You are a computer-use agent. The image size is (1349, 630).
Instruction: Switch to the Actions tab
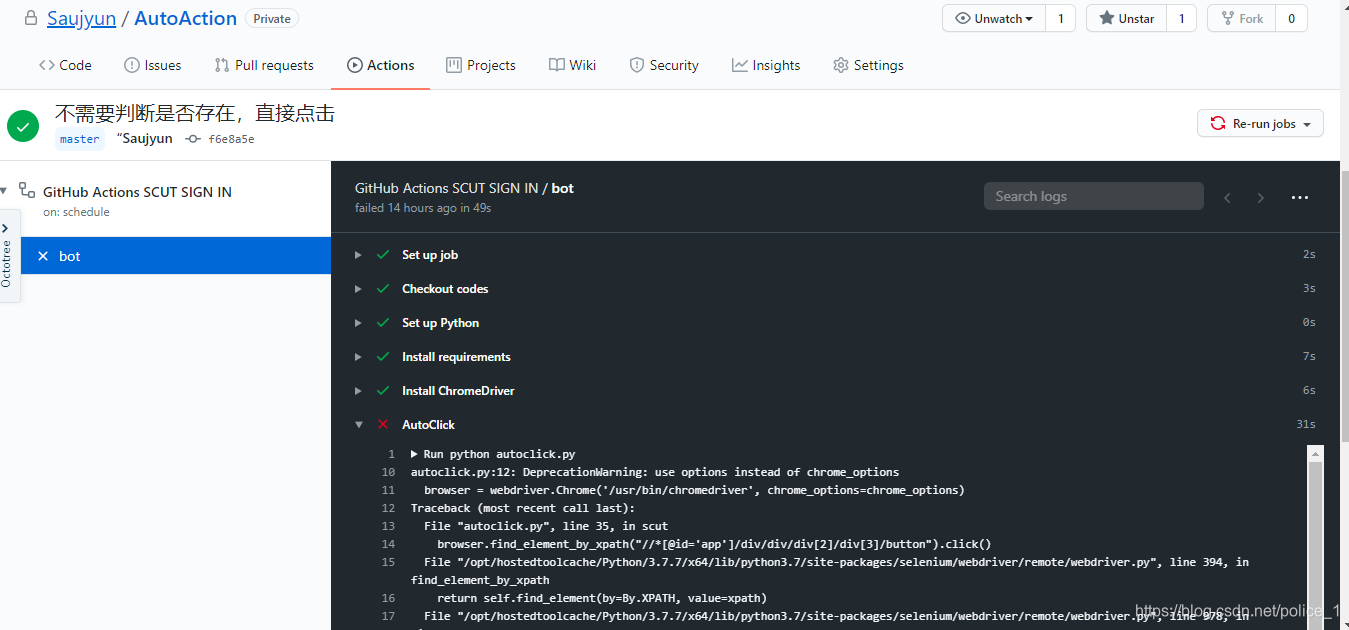click(x=380, y=65)
